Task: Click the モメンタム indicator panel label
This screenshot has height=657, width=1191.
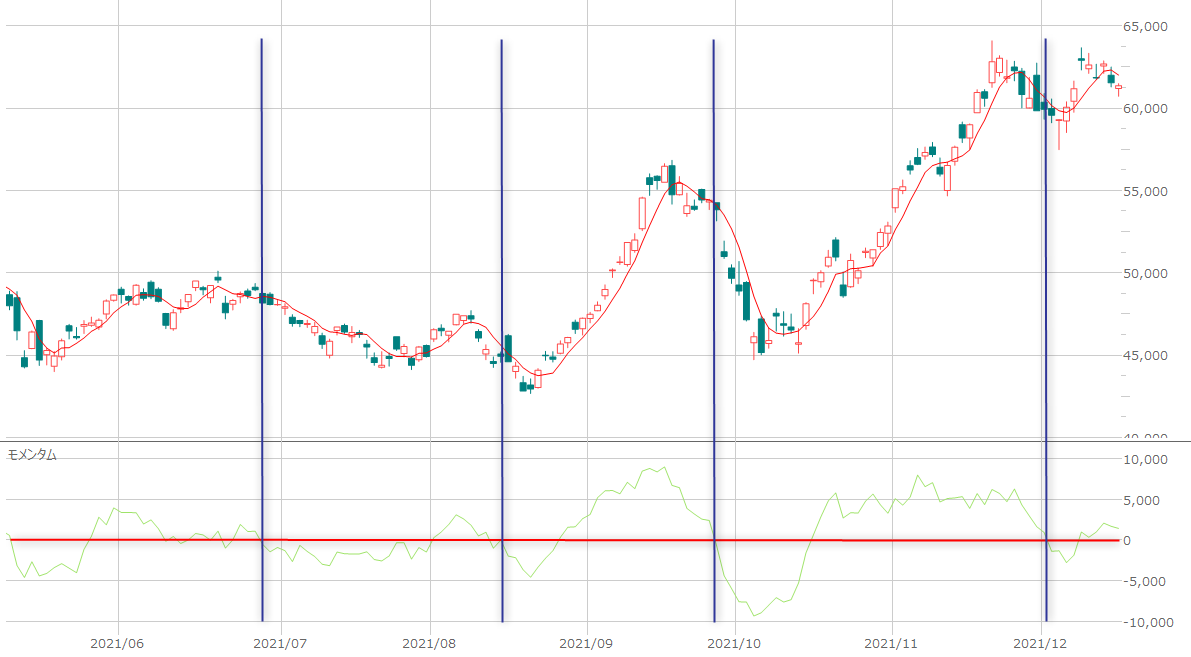Action: [32, 455]
